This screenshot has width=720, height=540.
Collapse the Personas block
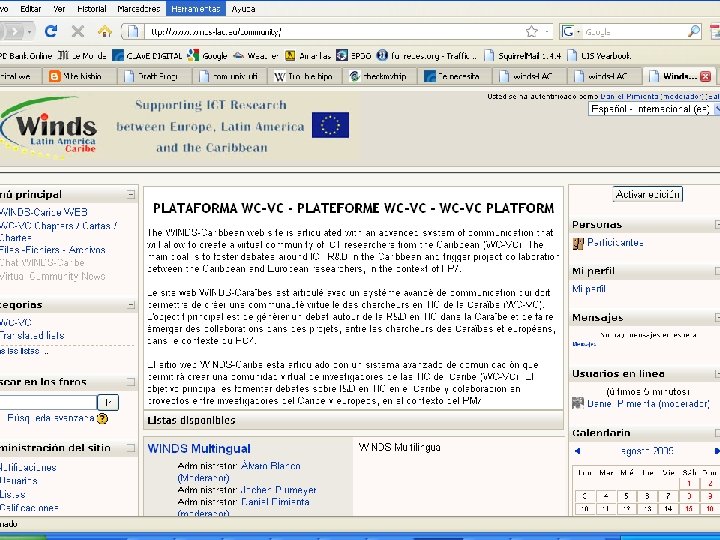pos(717,225)
